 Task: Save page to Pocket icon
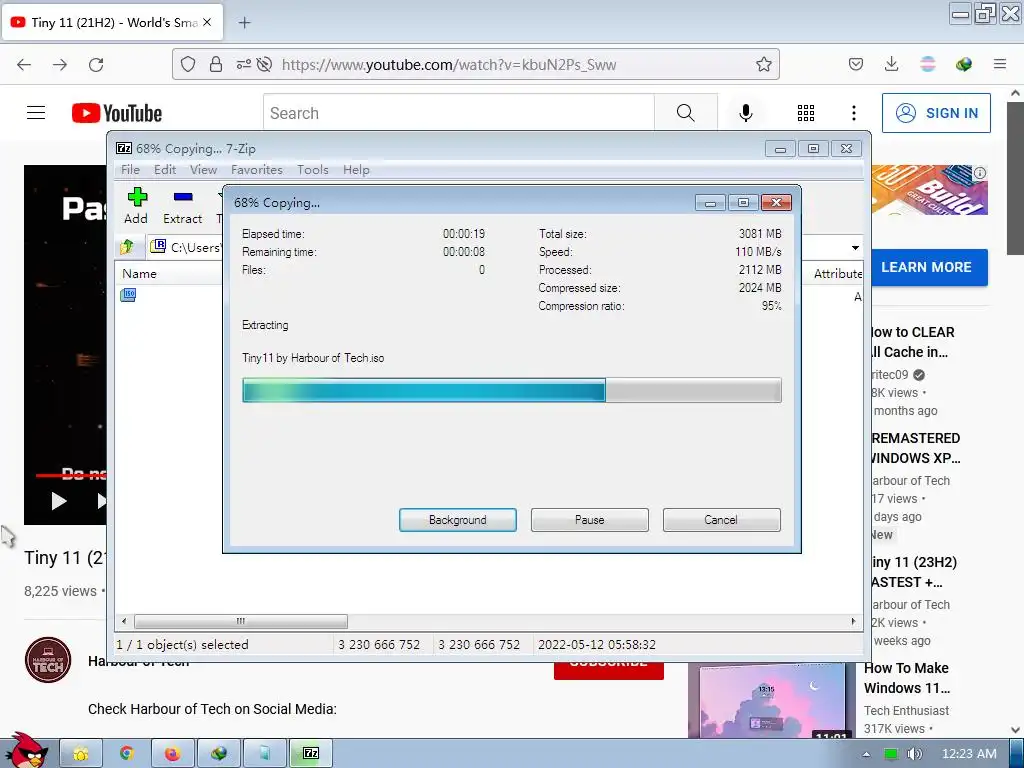856,64
